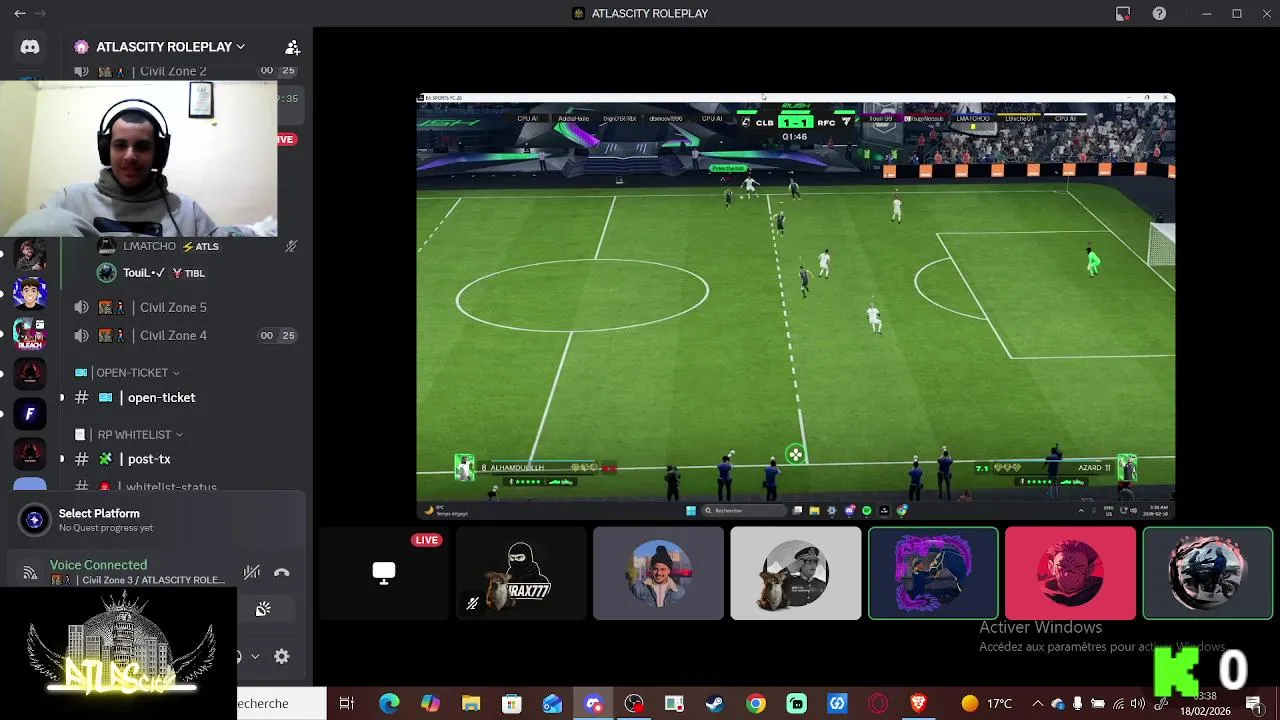1280x720 pixels.
Task: Open the Discord help question mark icon
Action: [x=1159, y=13]
